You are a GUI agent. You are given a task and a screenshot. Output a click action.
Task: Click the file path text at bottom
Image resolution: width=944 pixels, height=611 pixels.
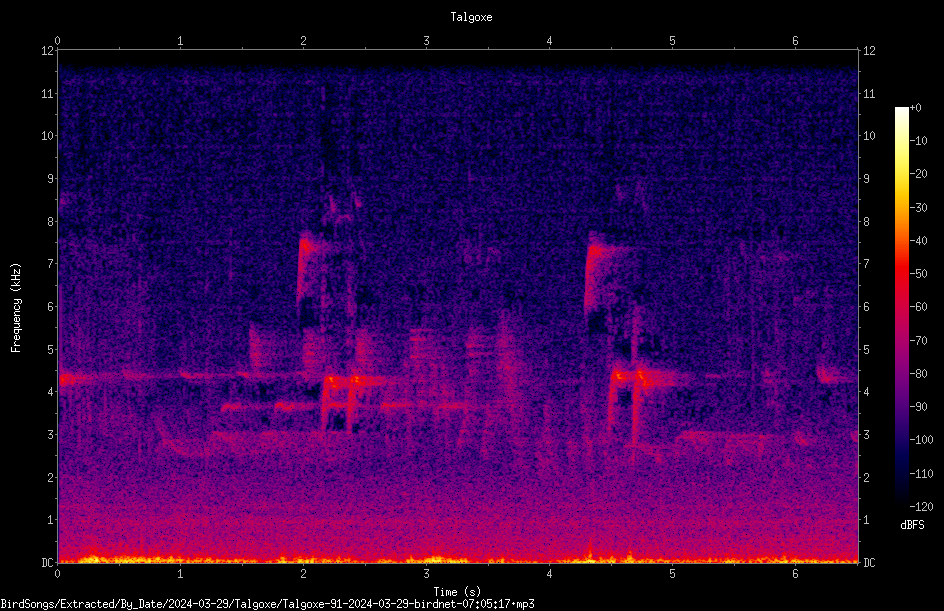267,604
